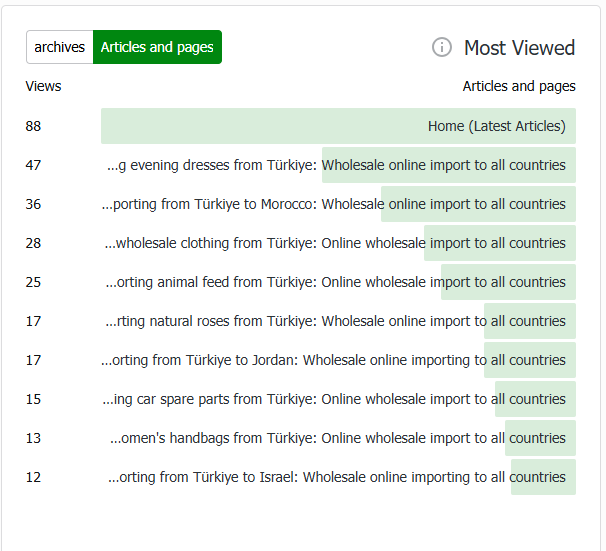Open the Türkiye to Israel article
This screenshot has width=606, height=551.
click(337, 477)
